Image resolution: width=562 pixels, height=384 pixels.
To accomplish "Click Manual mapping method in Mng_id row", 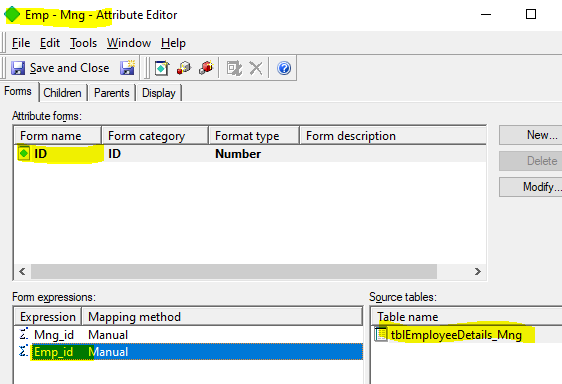I will 108,335.
